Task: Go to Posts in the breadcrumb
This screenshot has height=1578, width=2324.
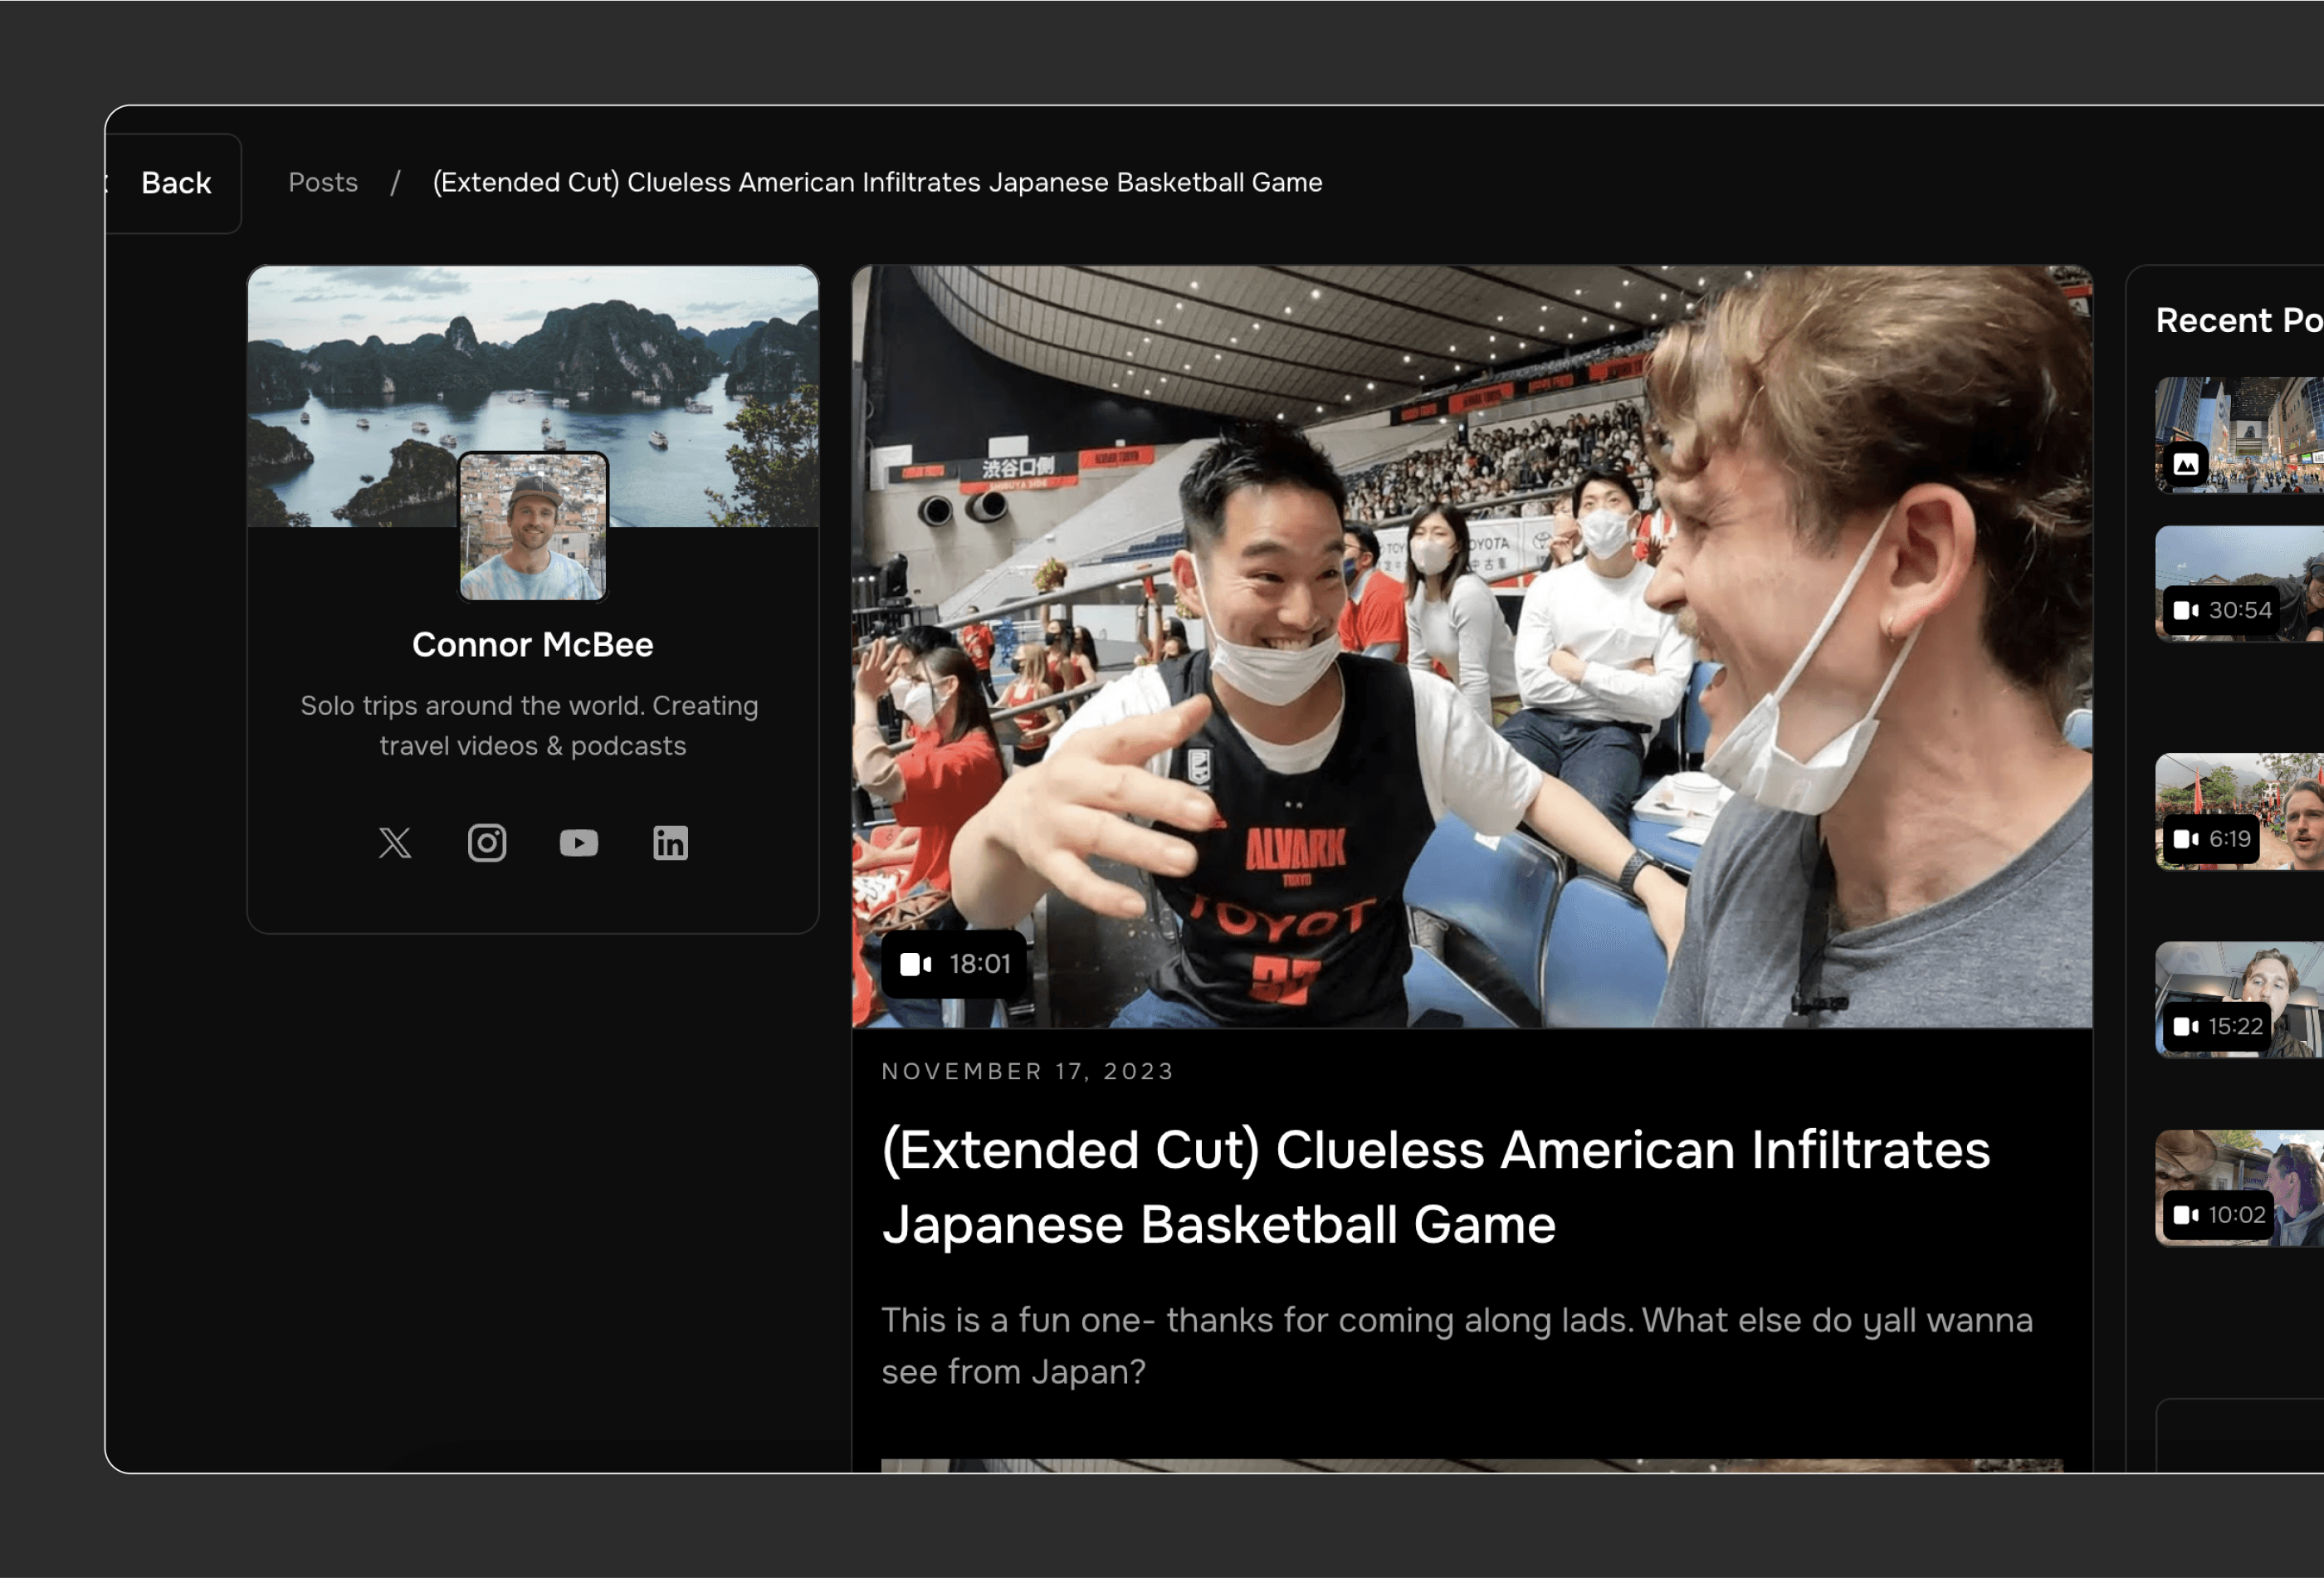Action: tap(323, 183)
